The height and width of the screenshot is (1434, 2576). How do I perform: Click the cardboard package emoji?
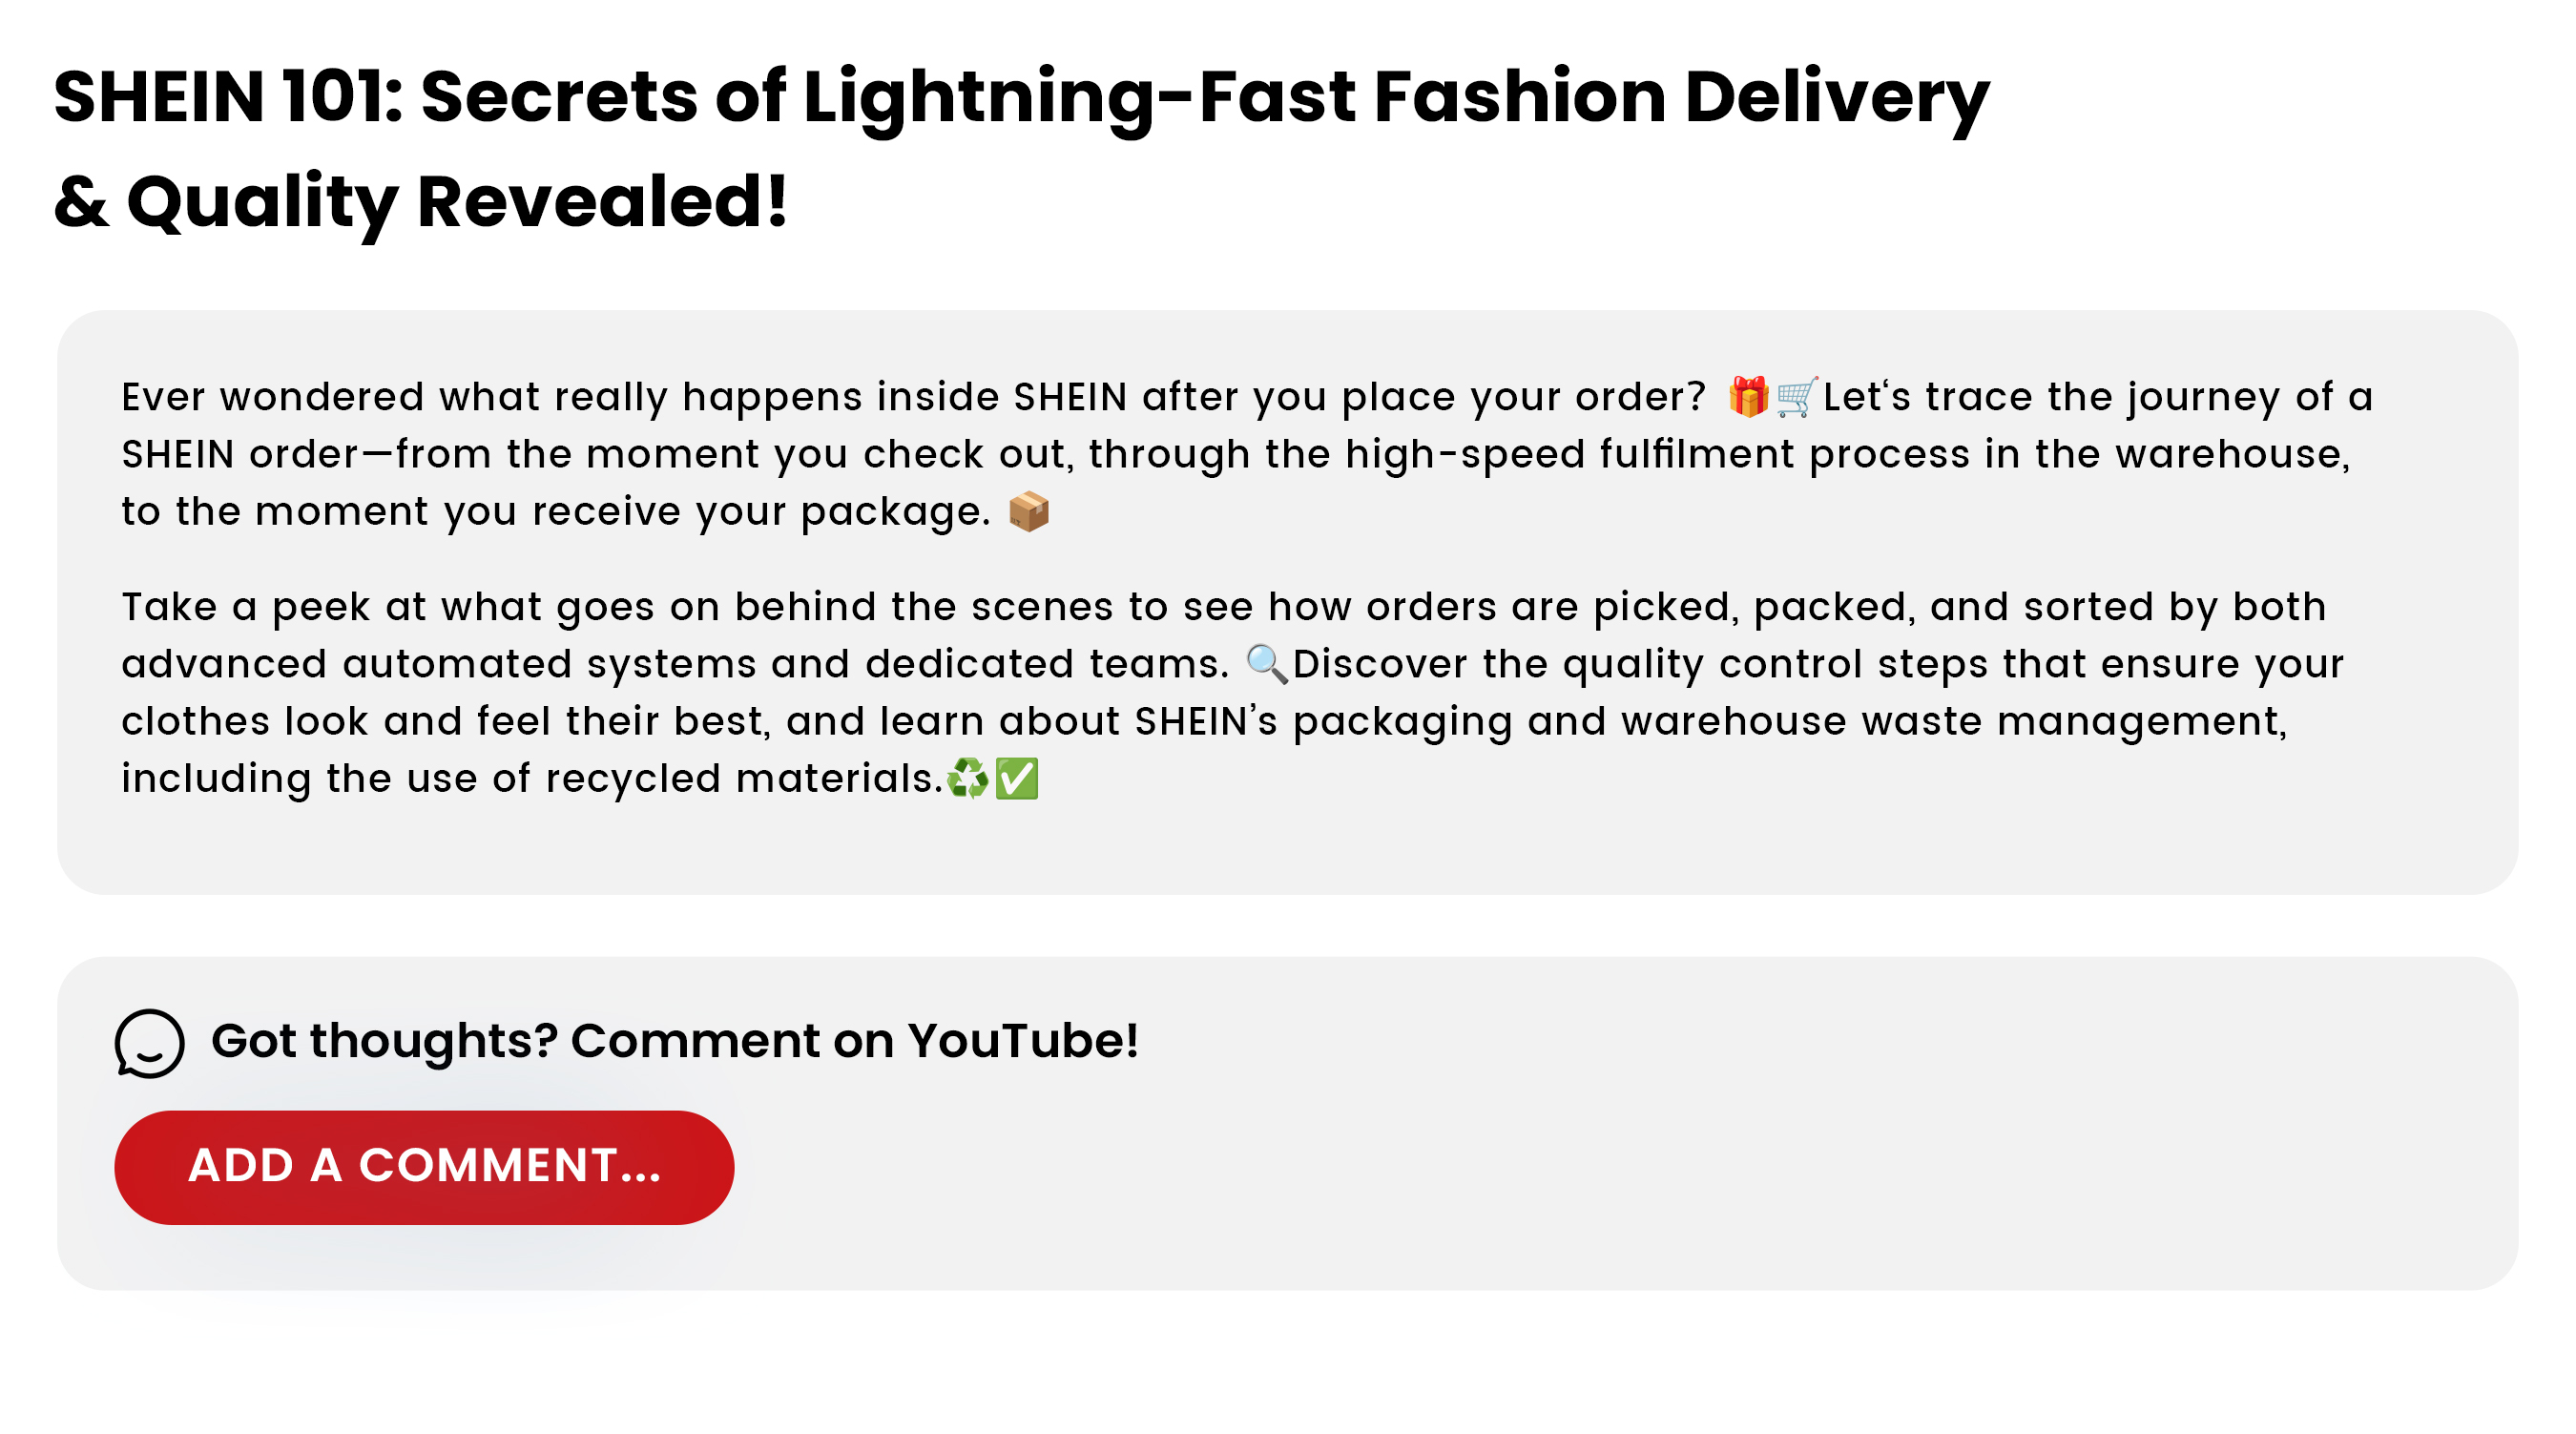point(1028,512)
